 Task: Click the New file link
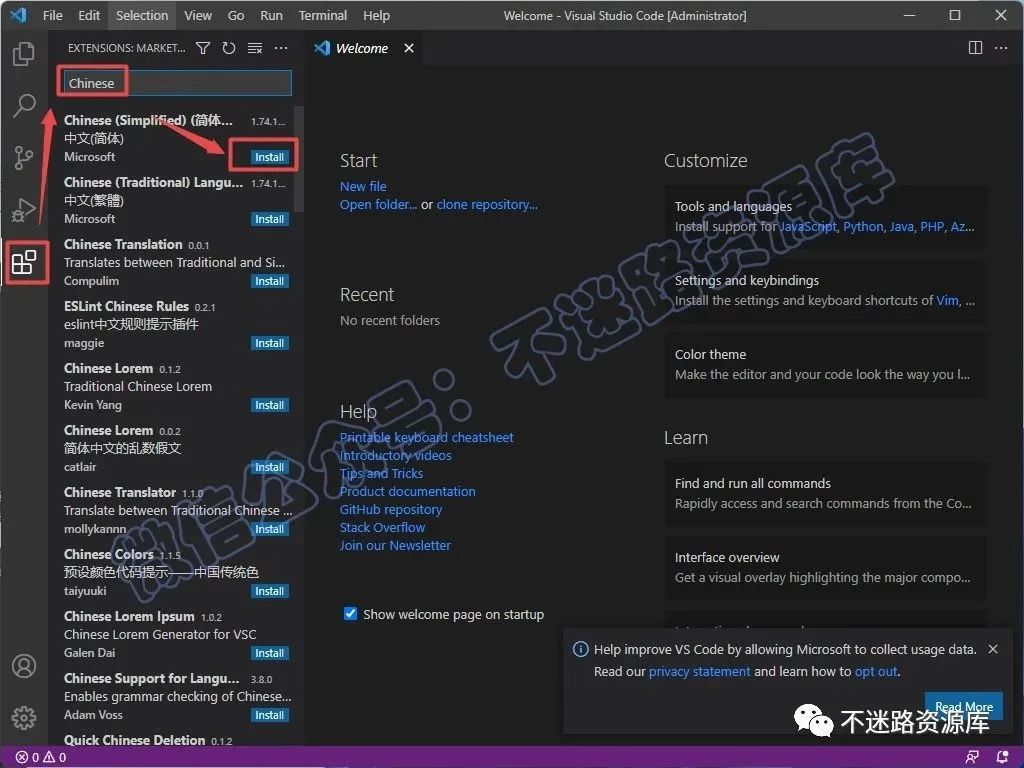click(x=363, y=187)
